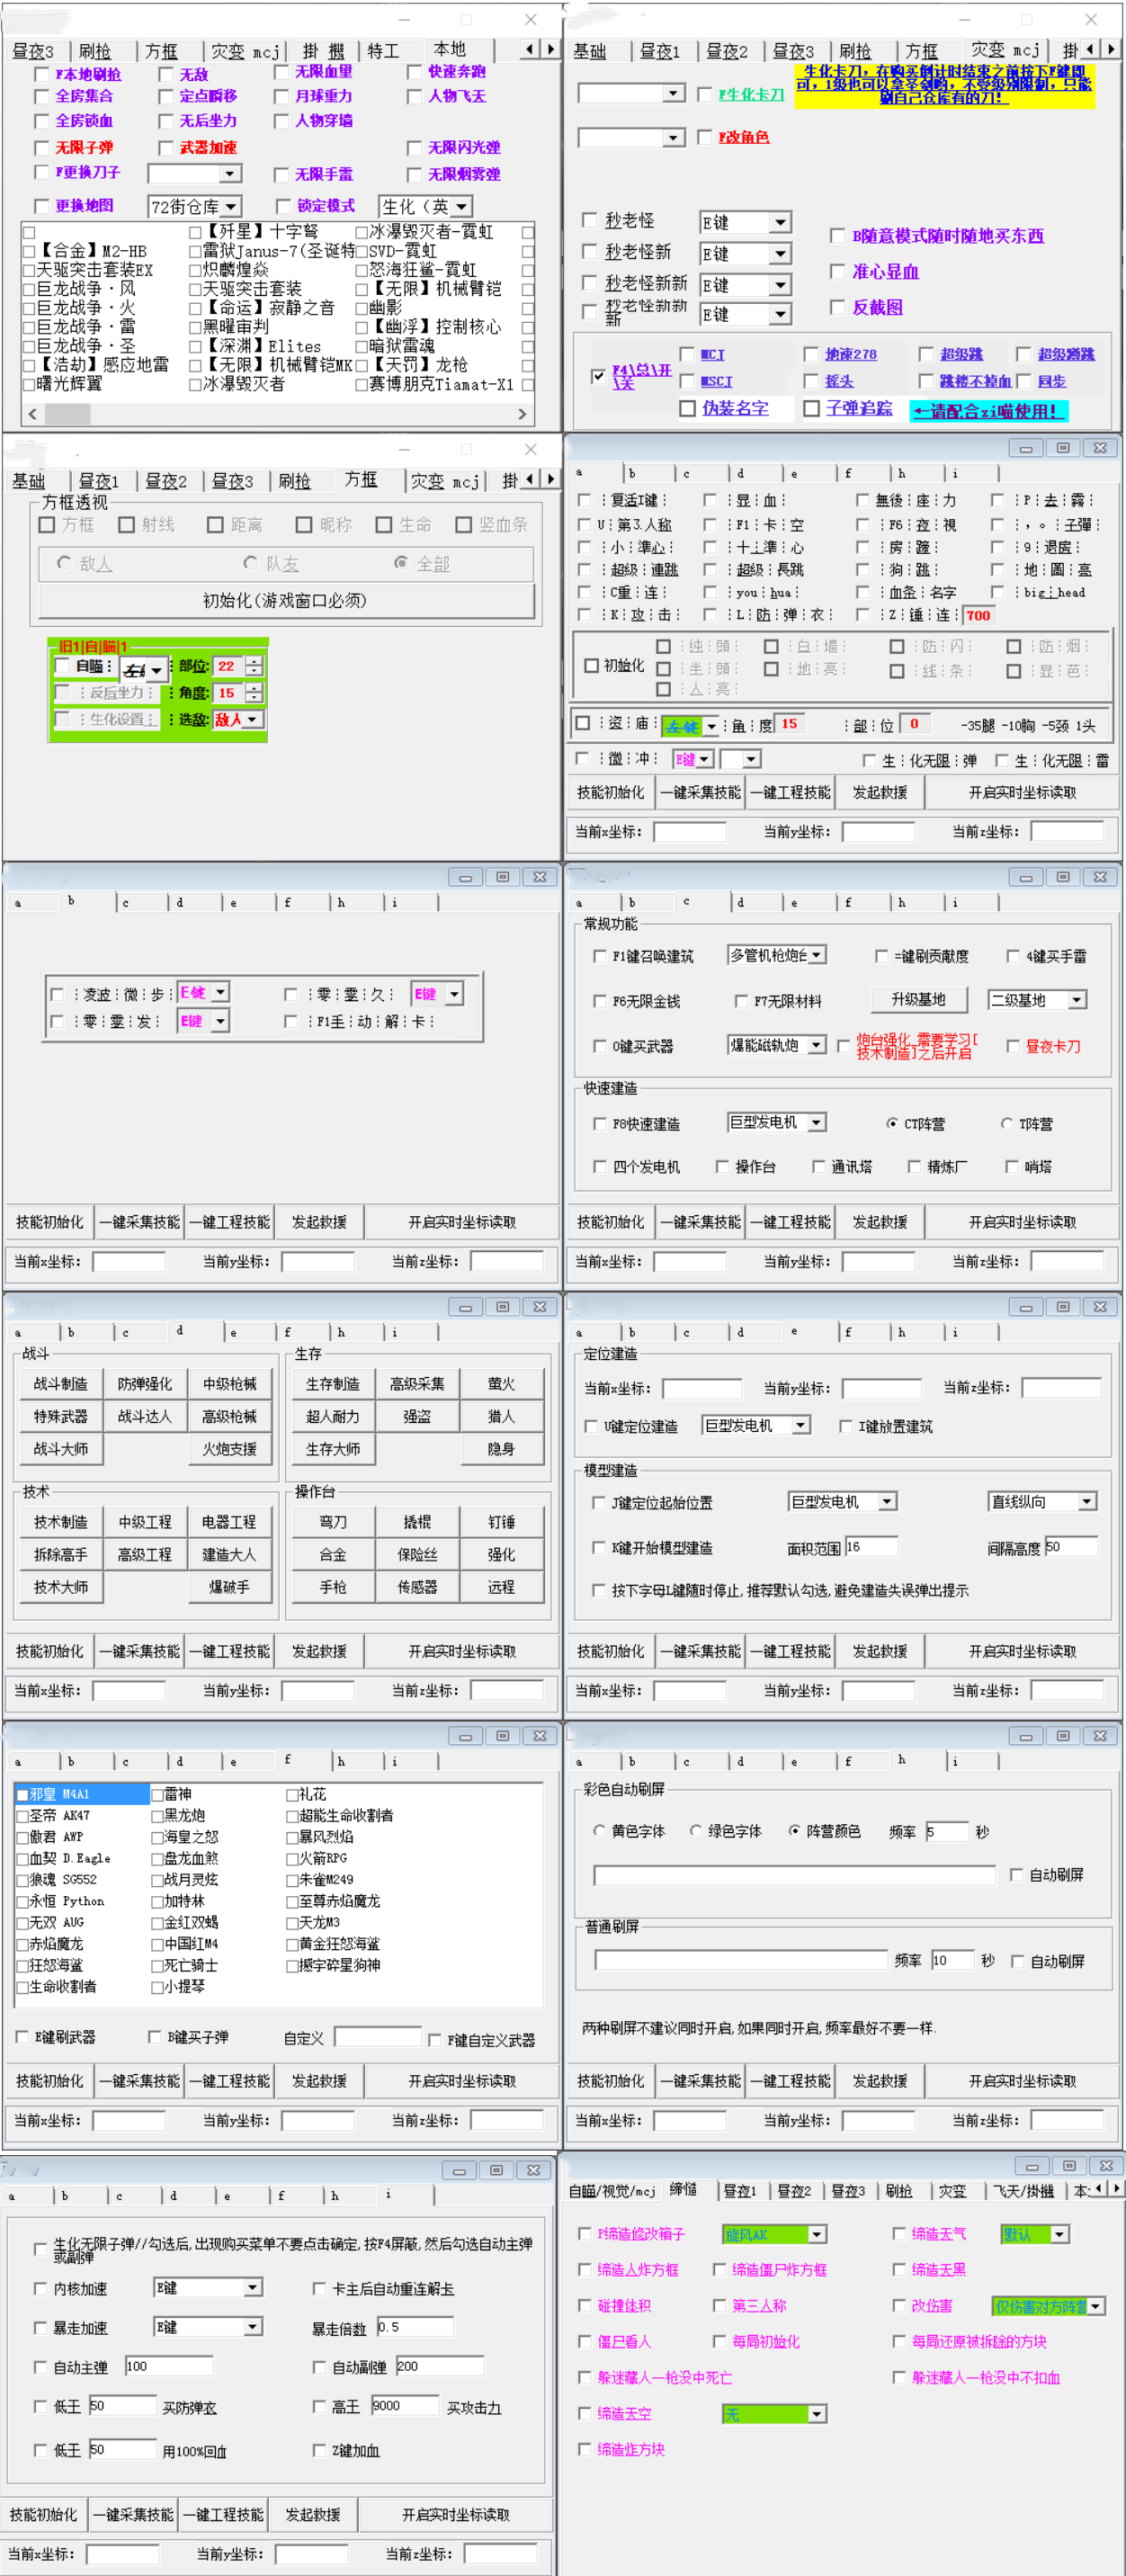Enable the 无限子弹 checkbox
Viewport: 1126px width, 2576px height.
(x=42, y=147)
